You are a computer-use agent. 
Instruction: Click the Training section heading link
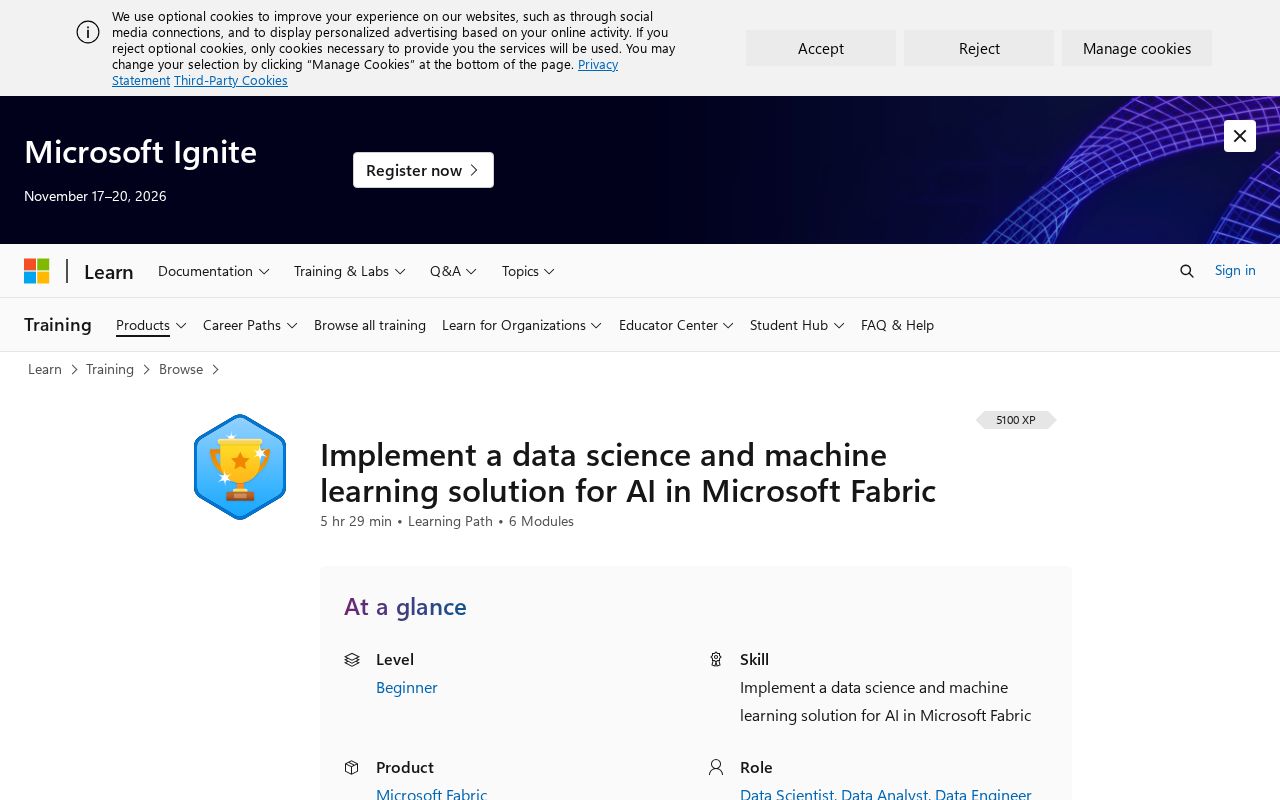coord(58,325)
